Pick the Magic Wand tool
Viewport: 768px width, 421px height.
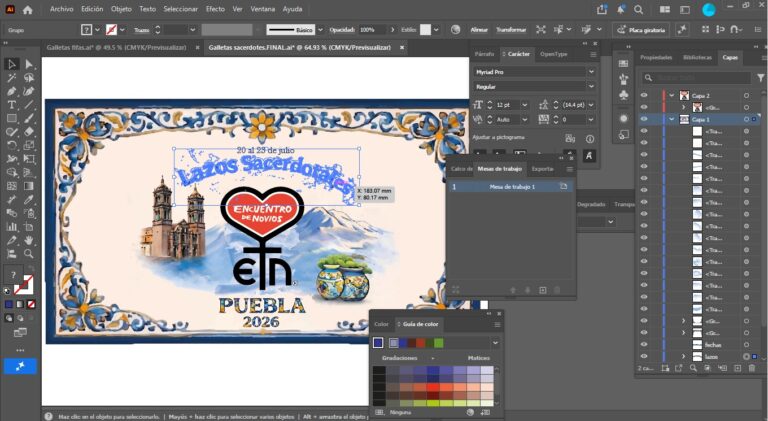point(11,77)
